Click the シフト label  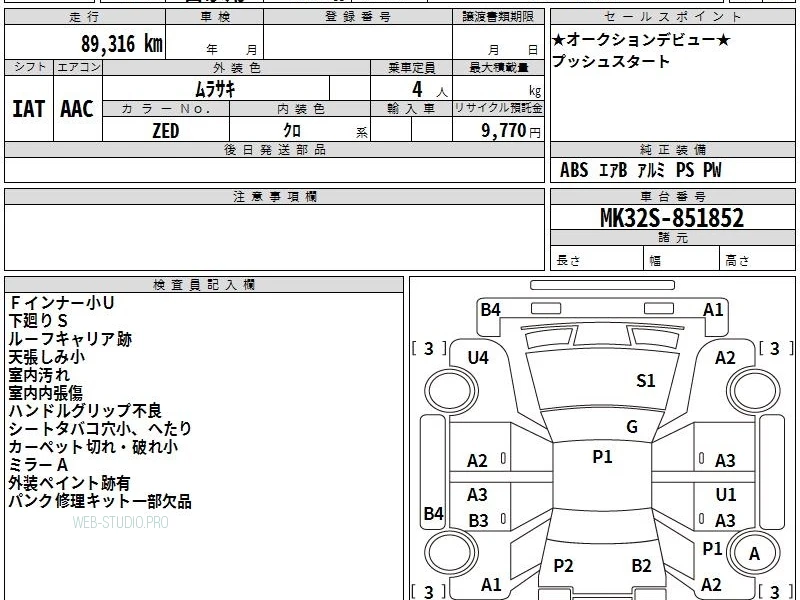click(x=29, y=67)
